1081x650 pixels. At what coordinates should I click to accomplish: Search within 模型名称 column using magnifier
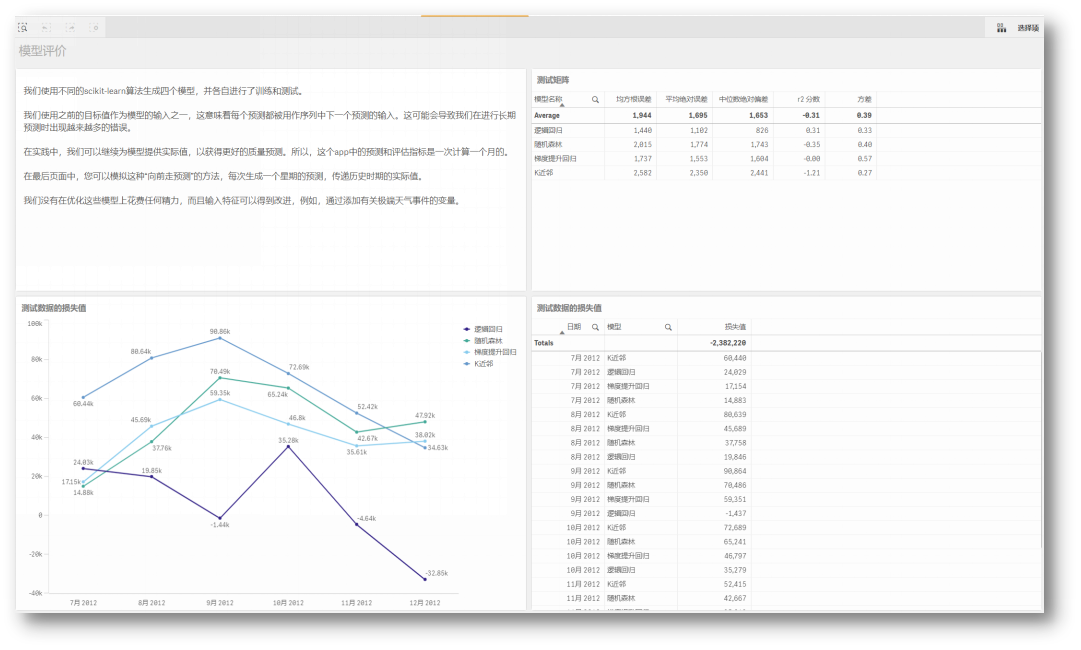(x=595, y=100)
